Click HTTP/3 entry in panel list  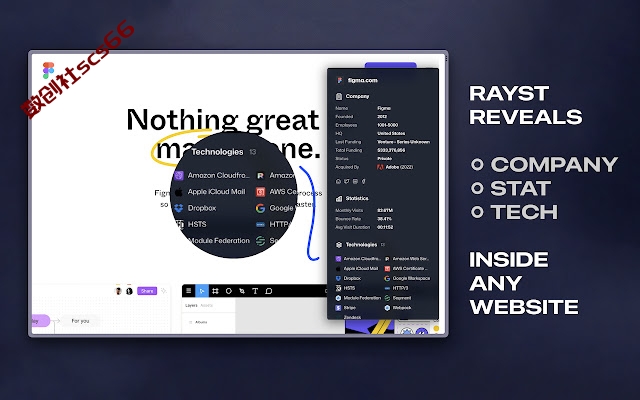tap(396, 288)
